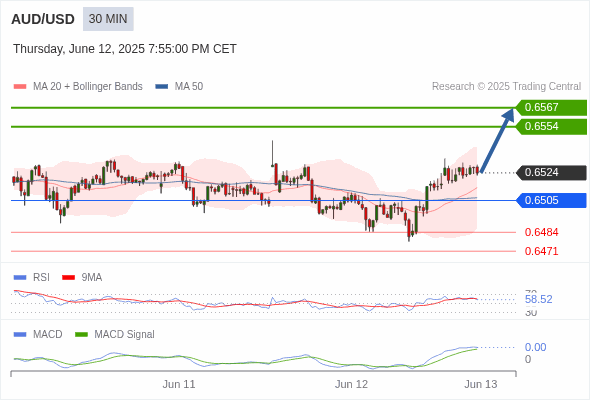
Task: Click the MACD value 0.00
Action: click(x=535, y=347)
